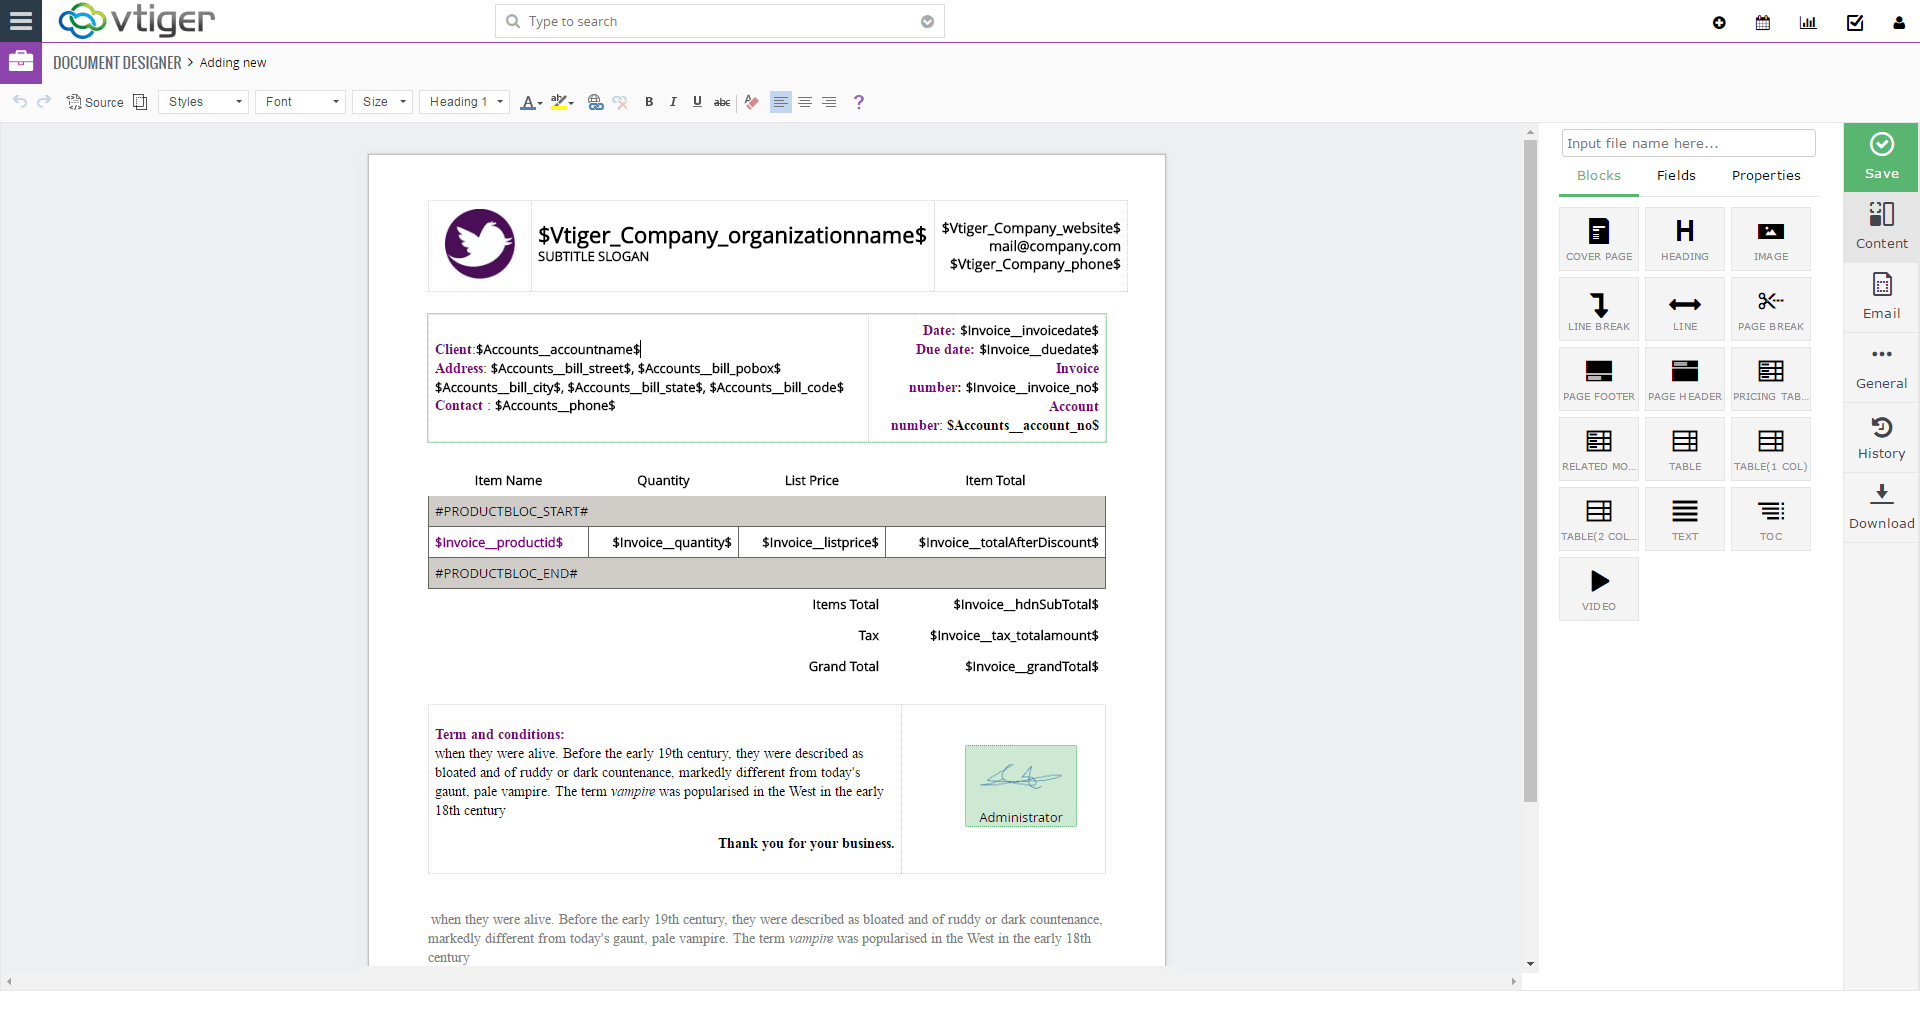1920x1014 pixels.
Task: Add a Video block to the document
Action: click(1598, 588)
